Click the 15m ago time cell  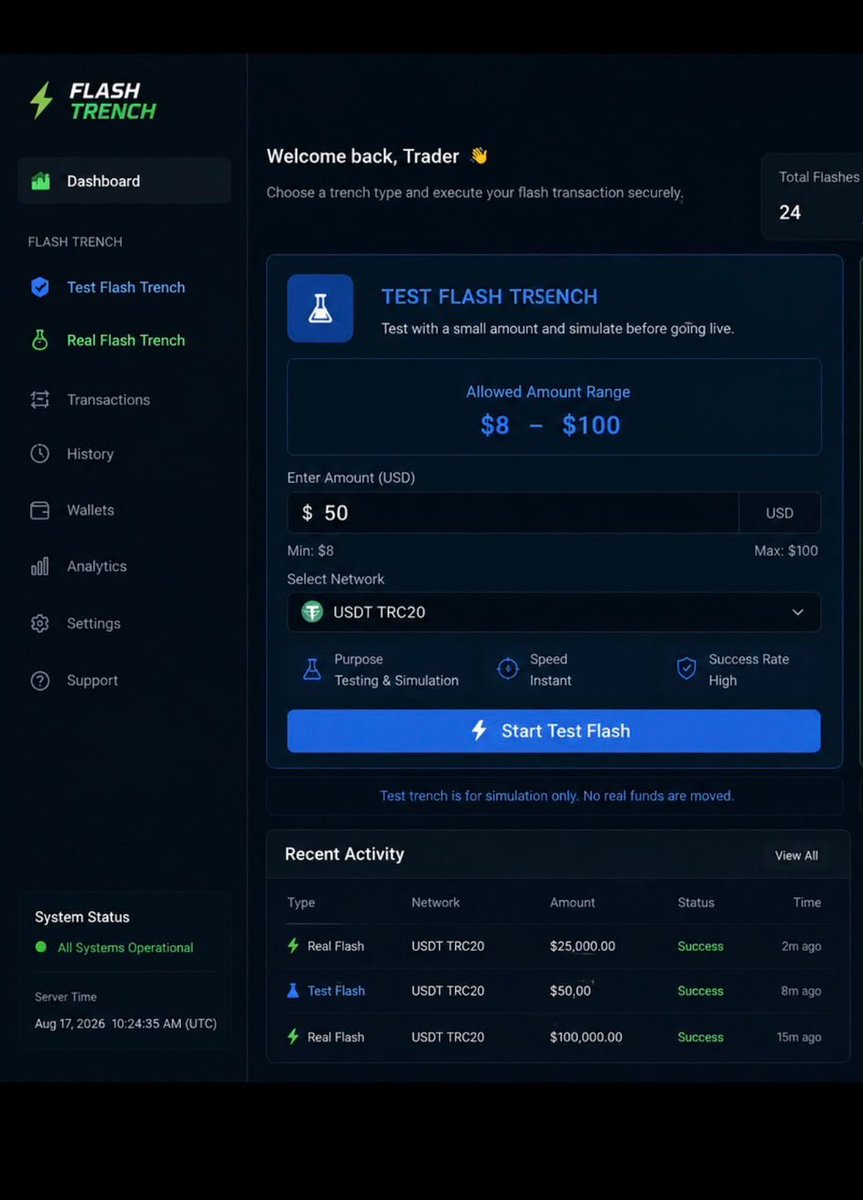(799, 1037)
